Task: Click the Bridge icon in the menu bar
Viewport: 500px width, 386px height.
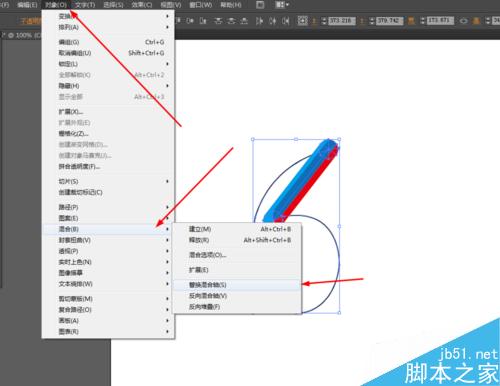Action: 260,5
